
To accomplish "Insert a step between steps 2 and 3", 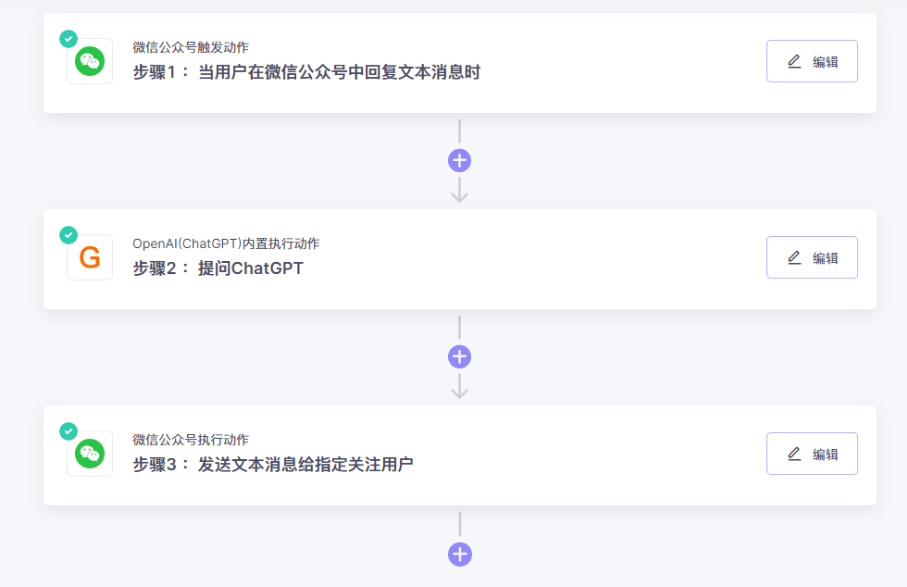I will pos(459,357).
